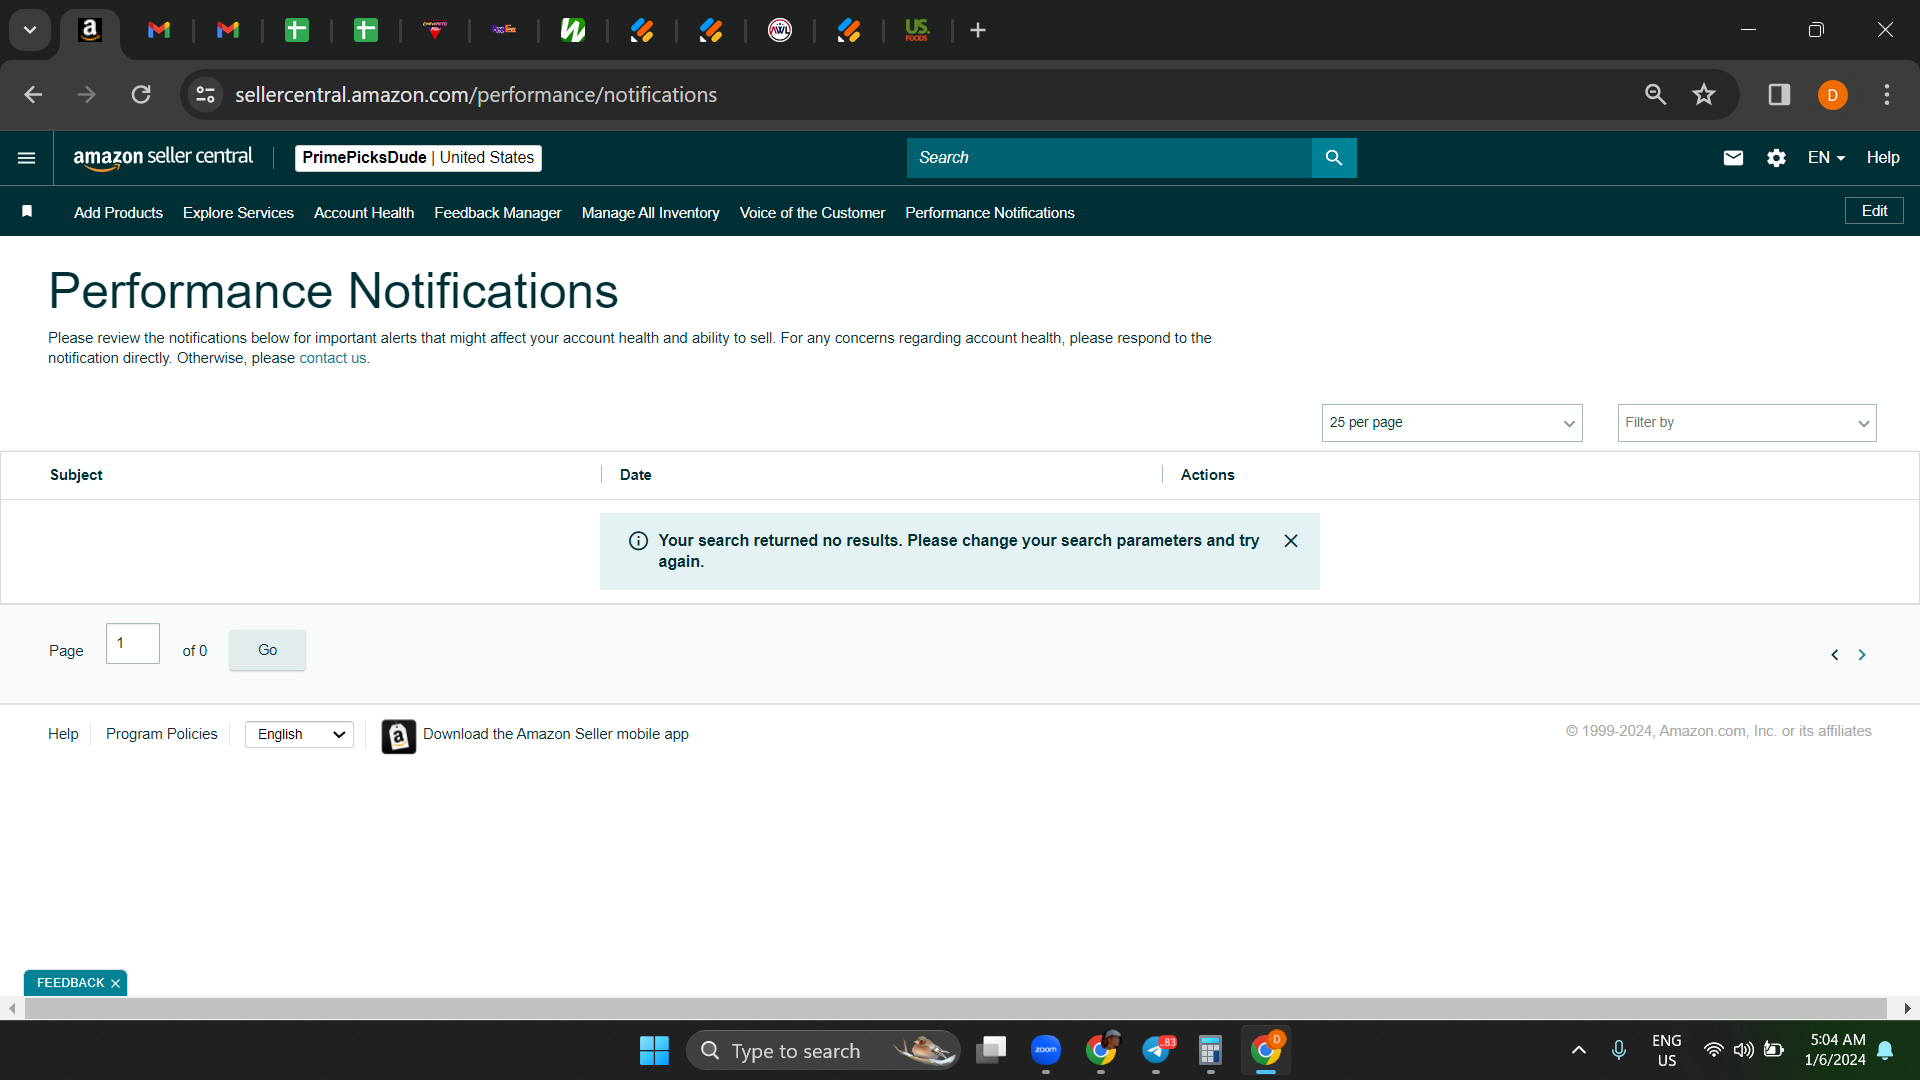Open Manage All Inventory menu item
The image size is (1920, 1080).
(x=651, y=213)
